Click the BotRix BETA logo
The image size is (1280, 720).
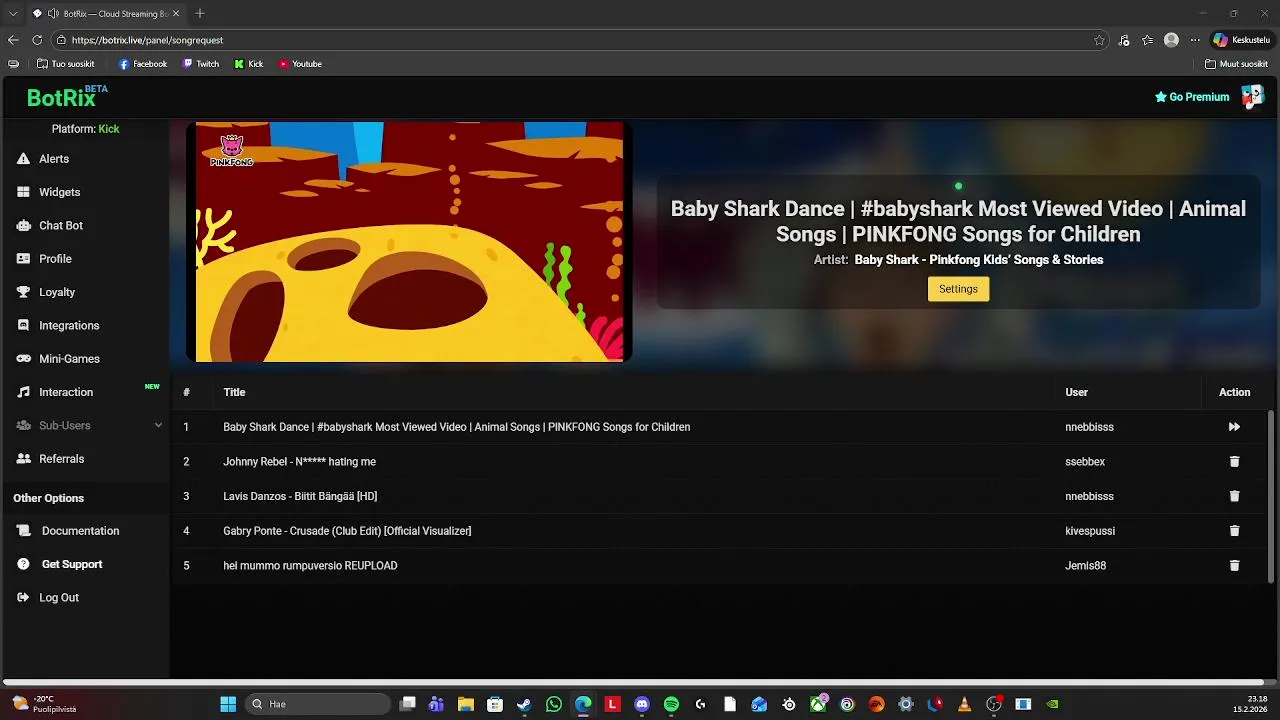pos(66,97)
